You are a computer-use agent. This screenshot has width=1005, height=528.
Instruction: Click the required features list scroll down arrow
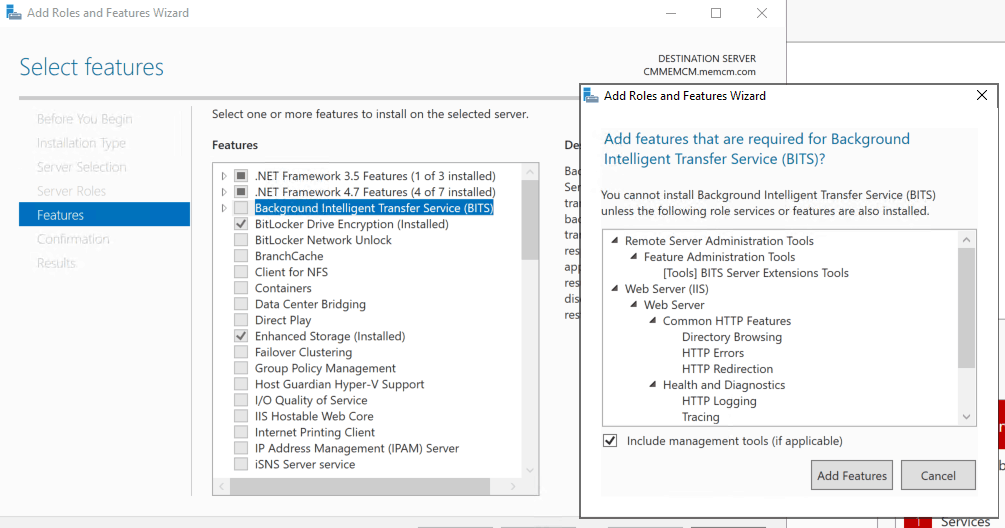click(x=967, y=417)
